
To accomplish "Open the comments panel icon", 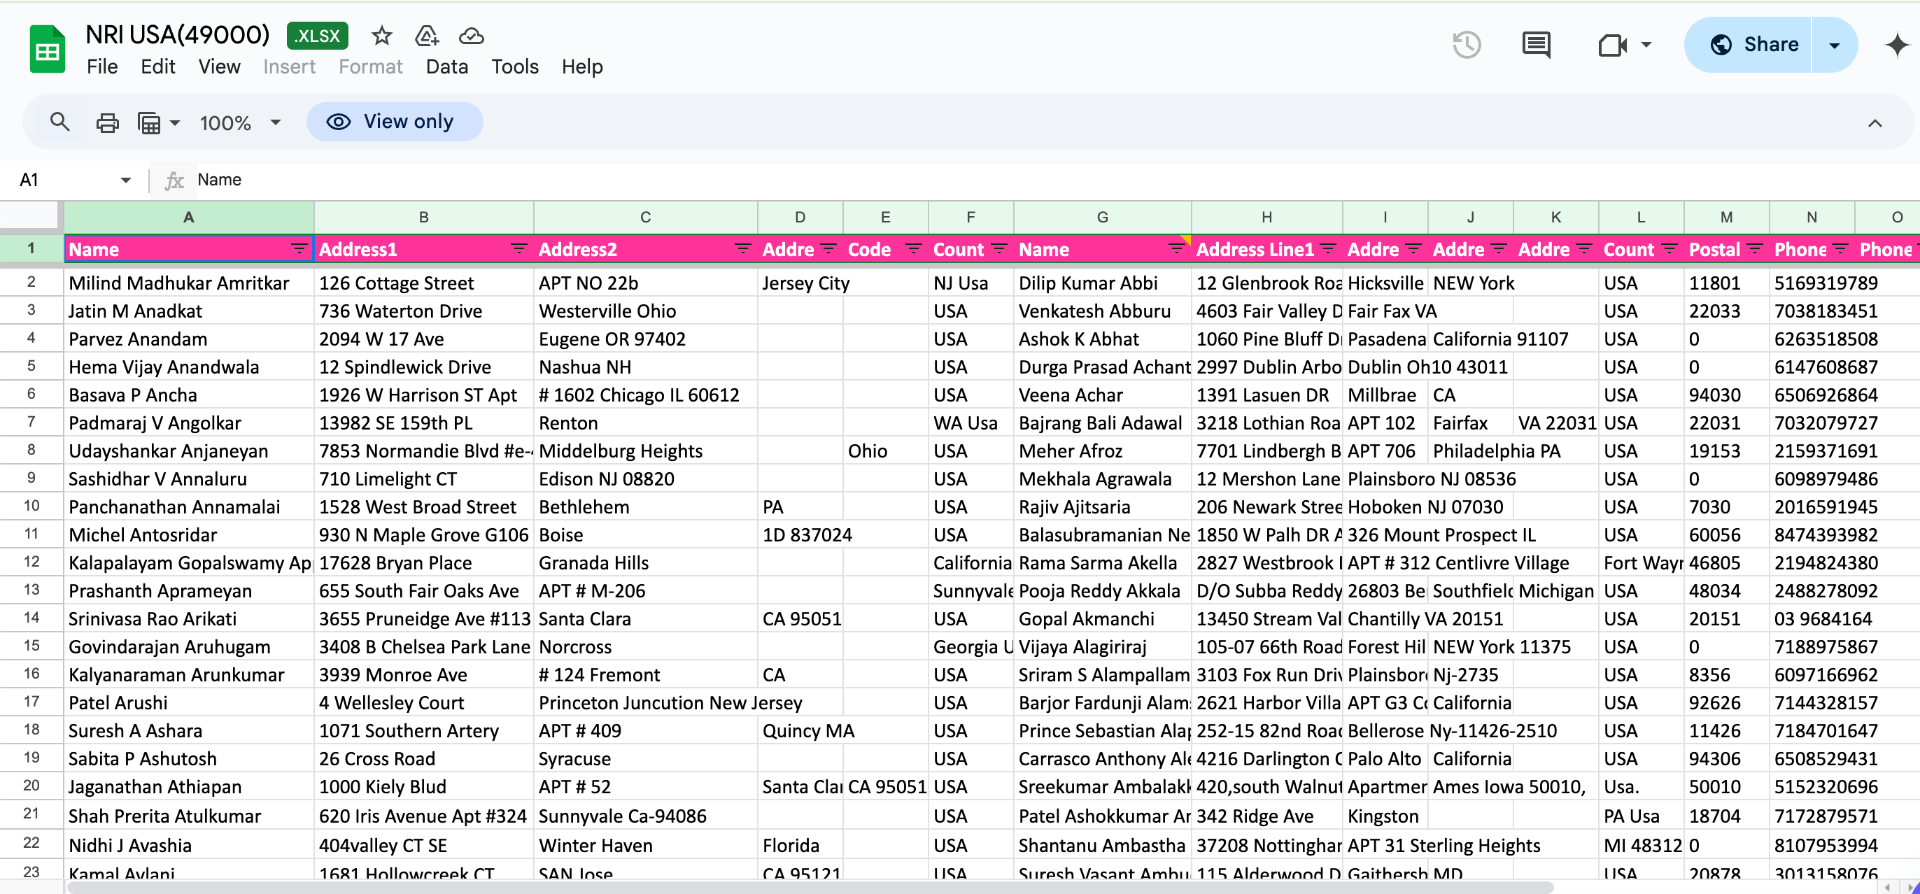I will [1536, 44].
